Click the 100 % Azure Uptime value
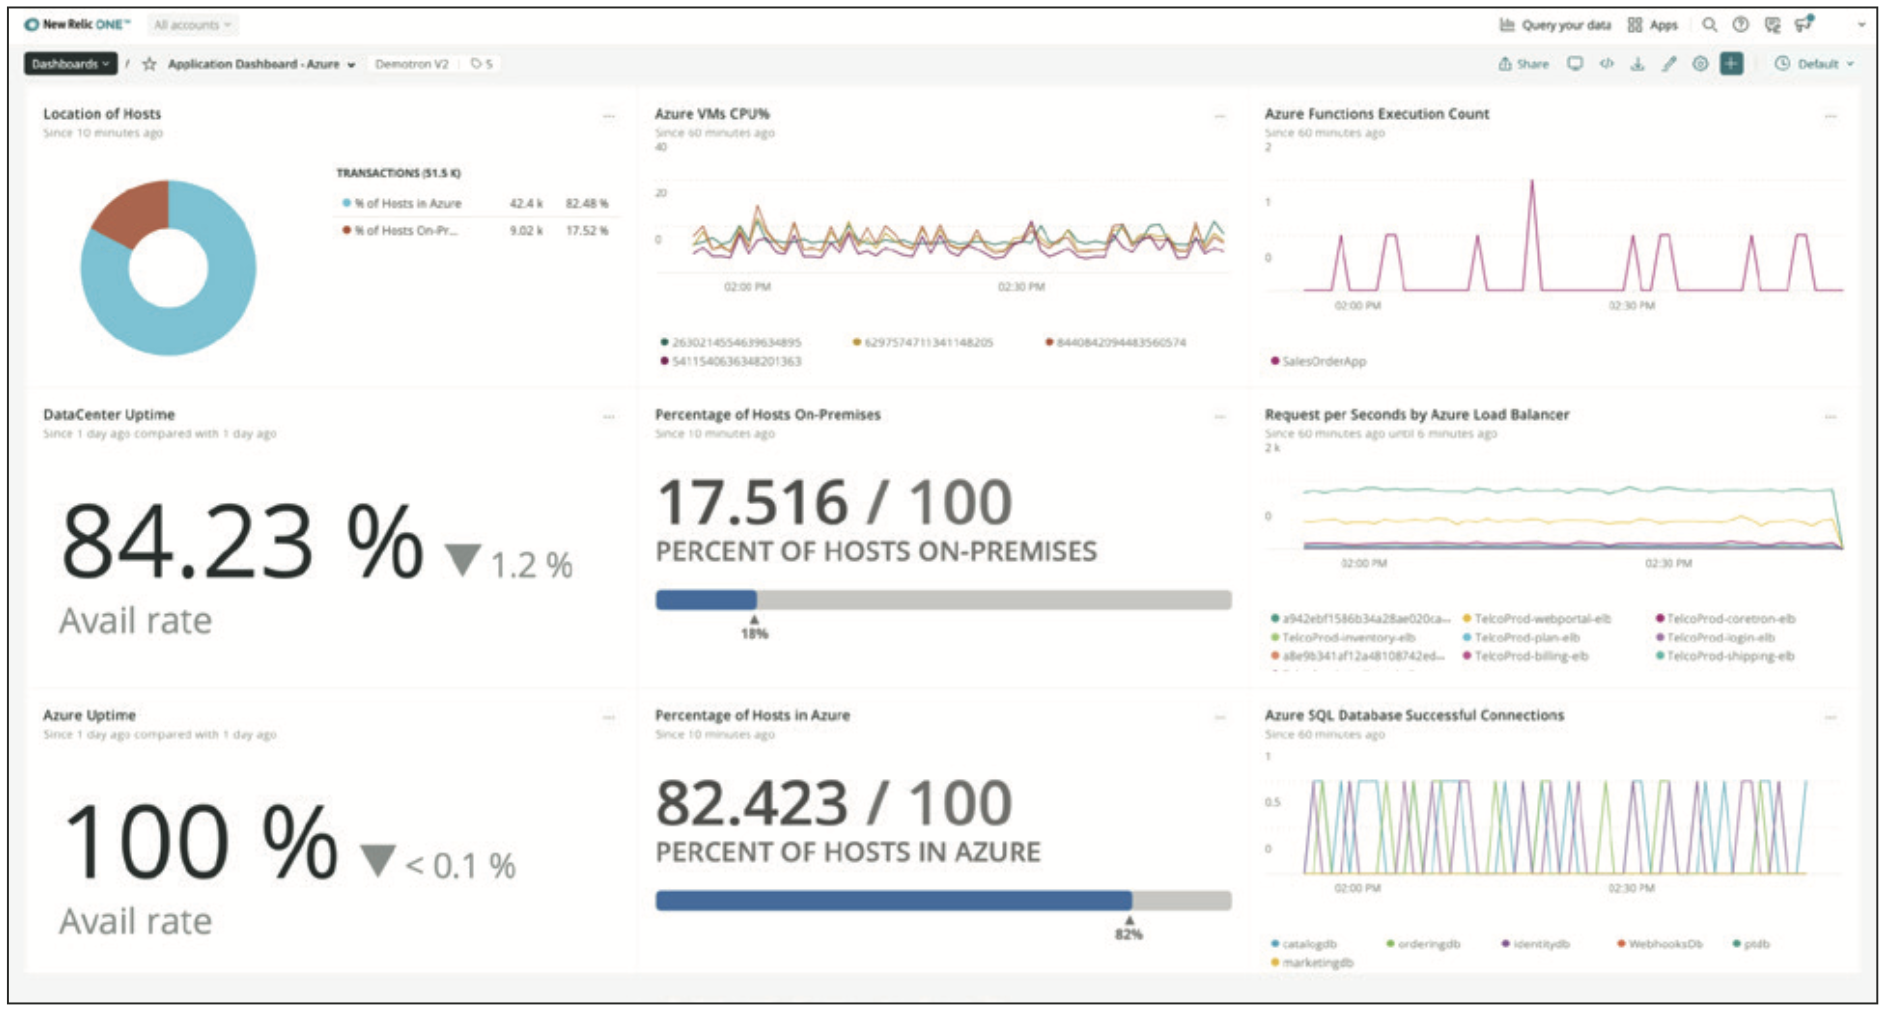1888x1014 pixels. pos(200,842)
